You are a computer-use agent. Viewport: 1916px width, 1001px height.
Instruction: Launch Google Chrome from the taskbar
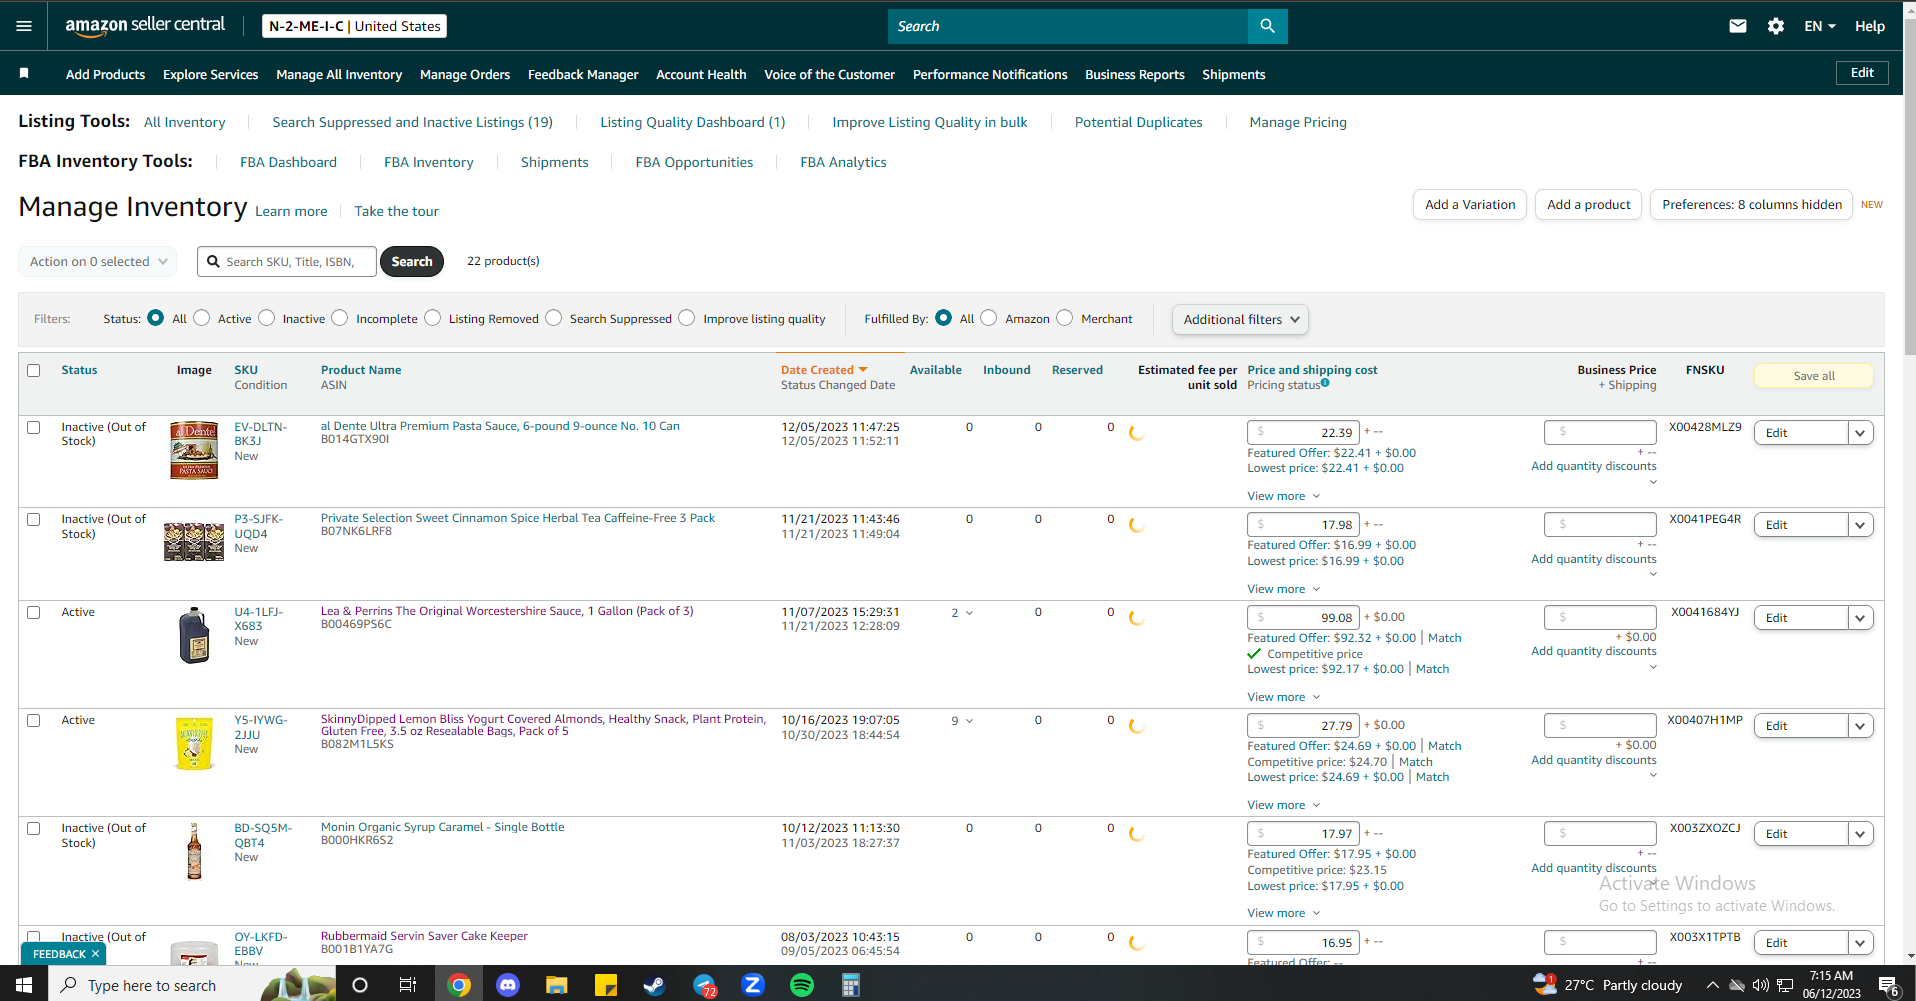(459, 985)
